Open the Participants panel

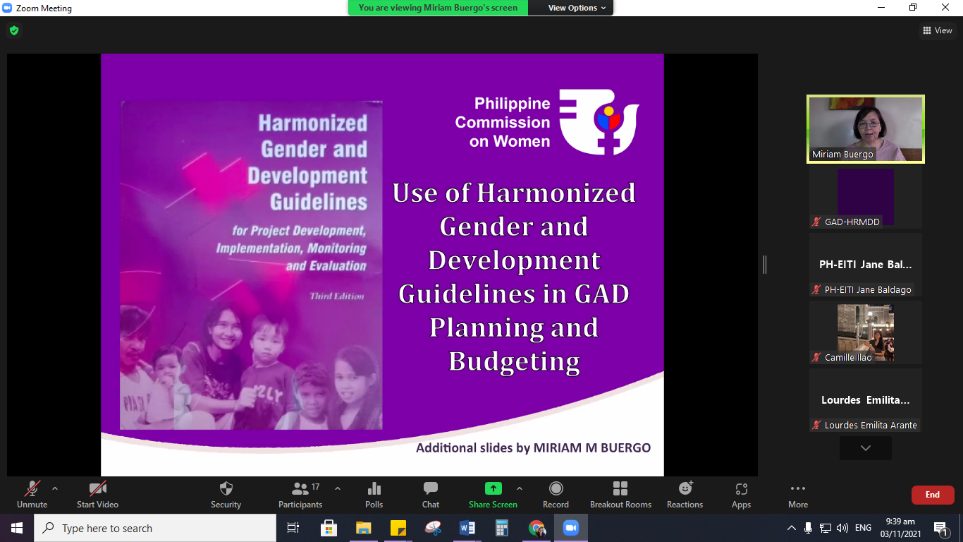300,495
